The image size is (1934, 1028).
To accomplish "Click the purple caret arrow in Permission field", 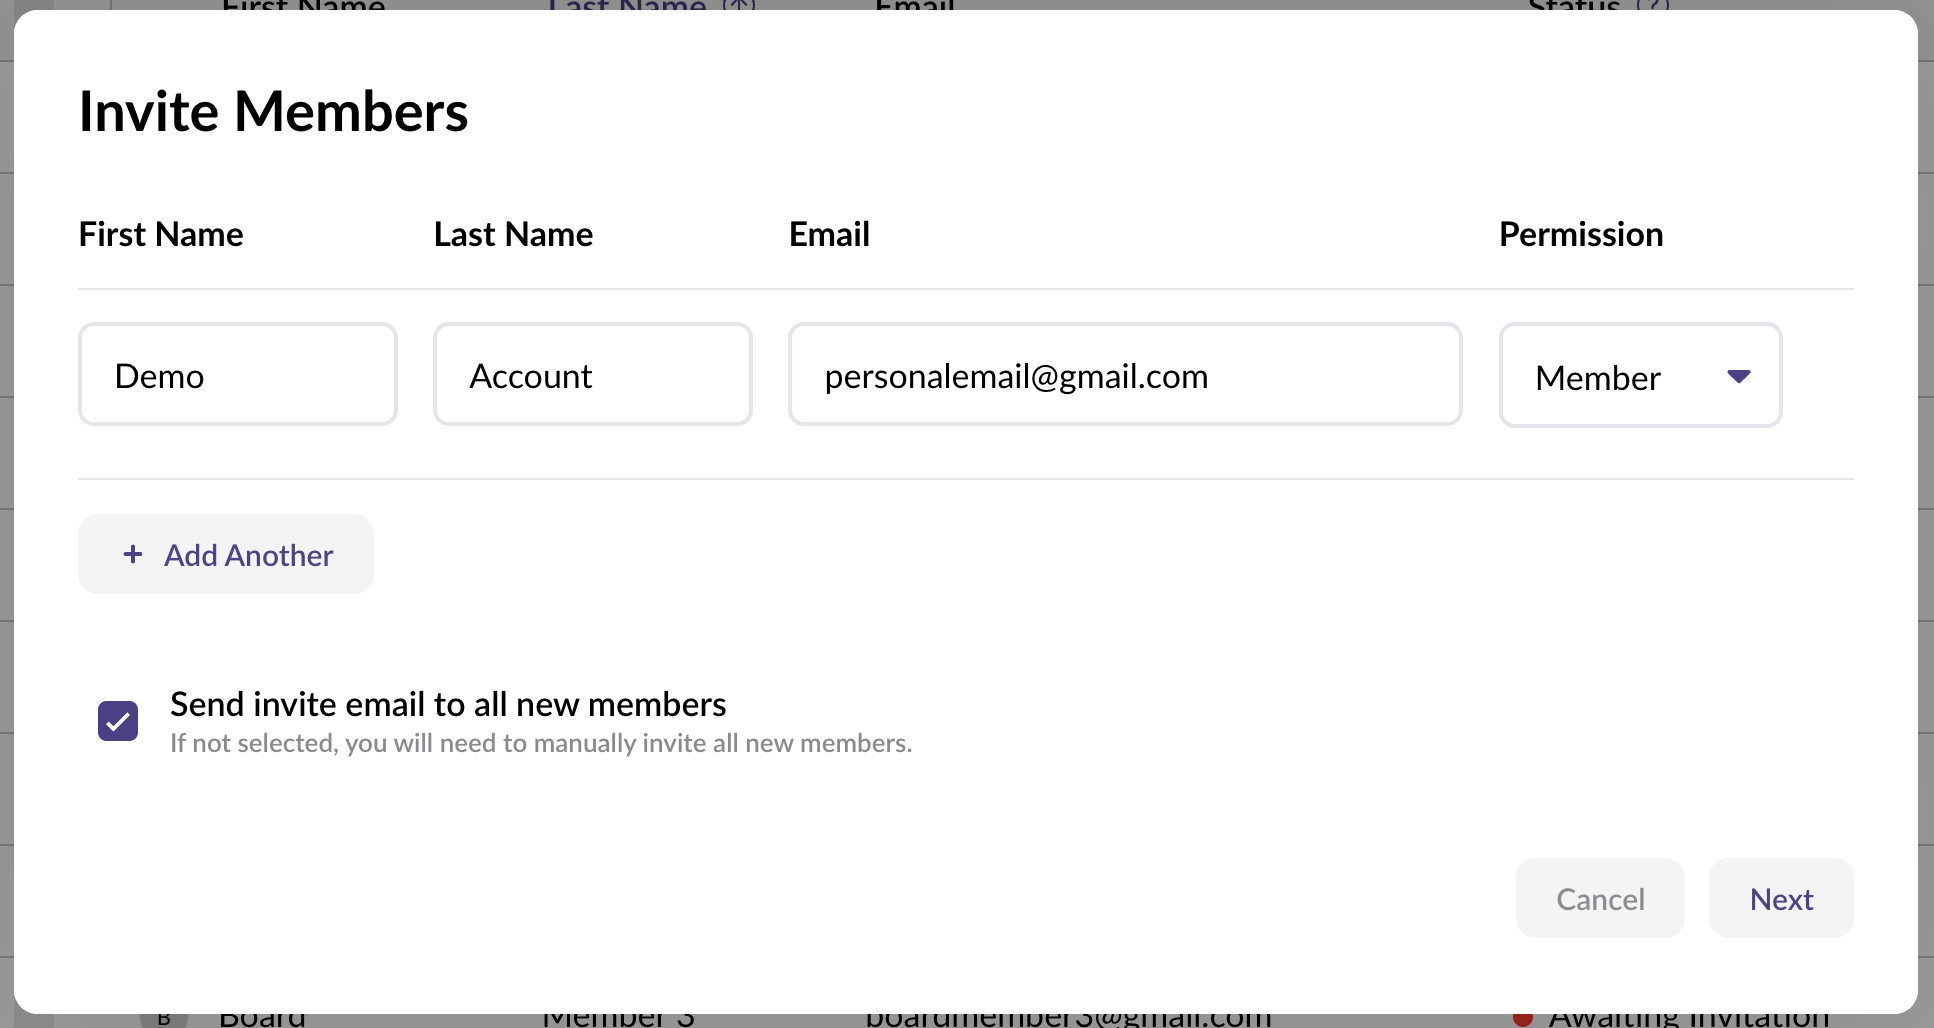I will [1739, 376].
